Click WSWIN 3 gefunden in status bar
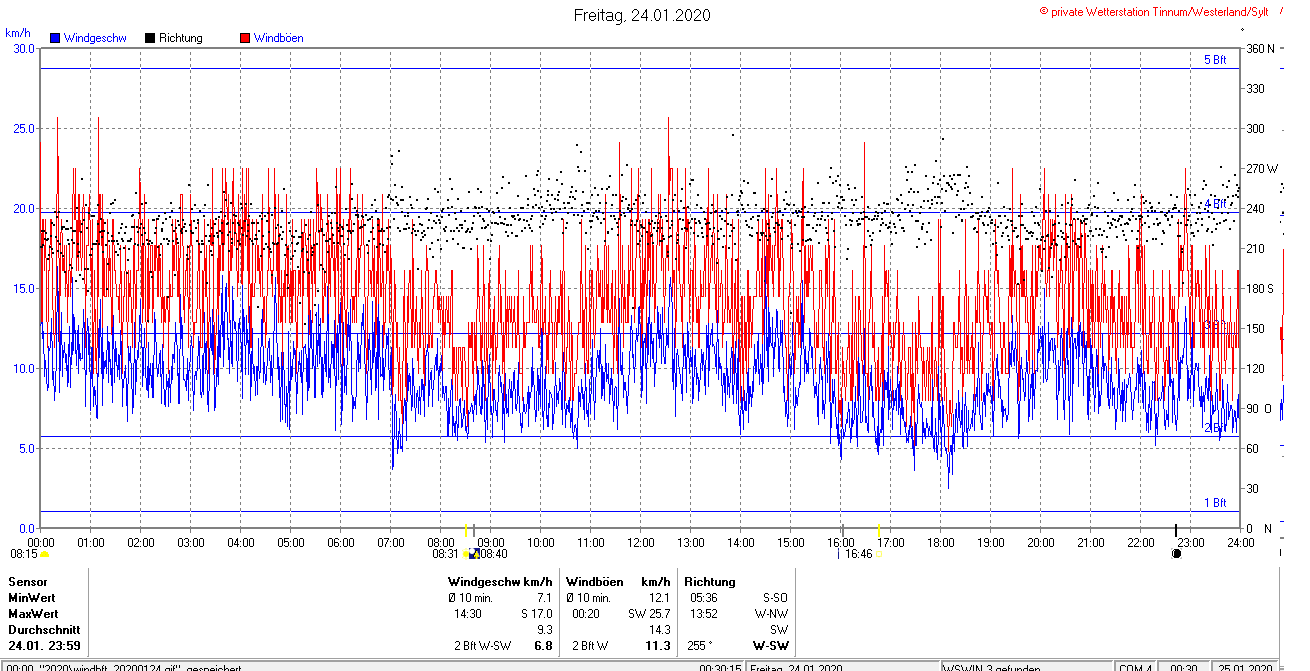The height and width of the screenshot is (671, 1310). (992, 667)
